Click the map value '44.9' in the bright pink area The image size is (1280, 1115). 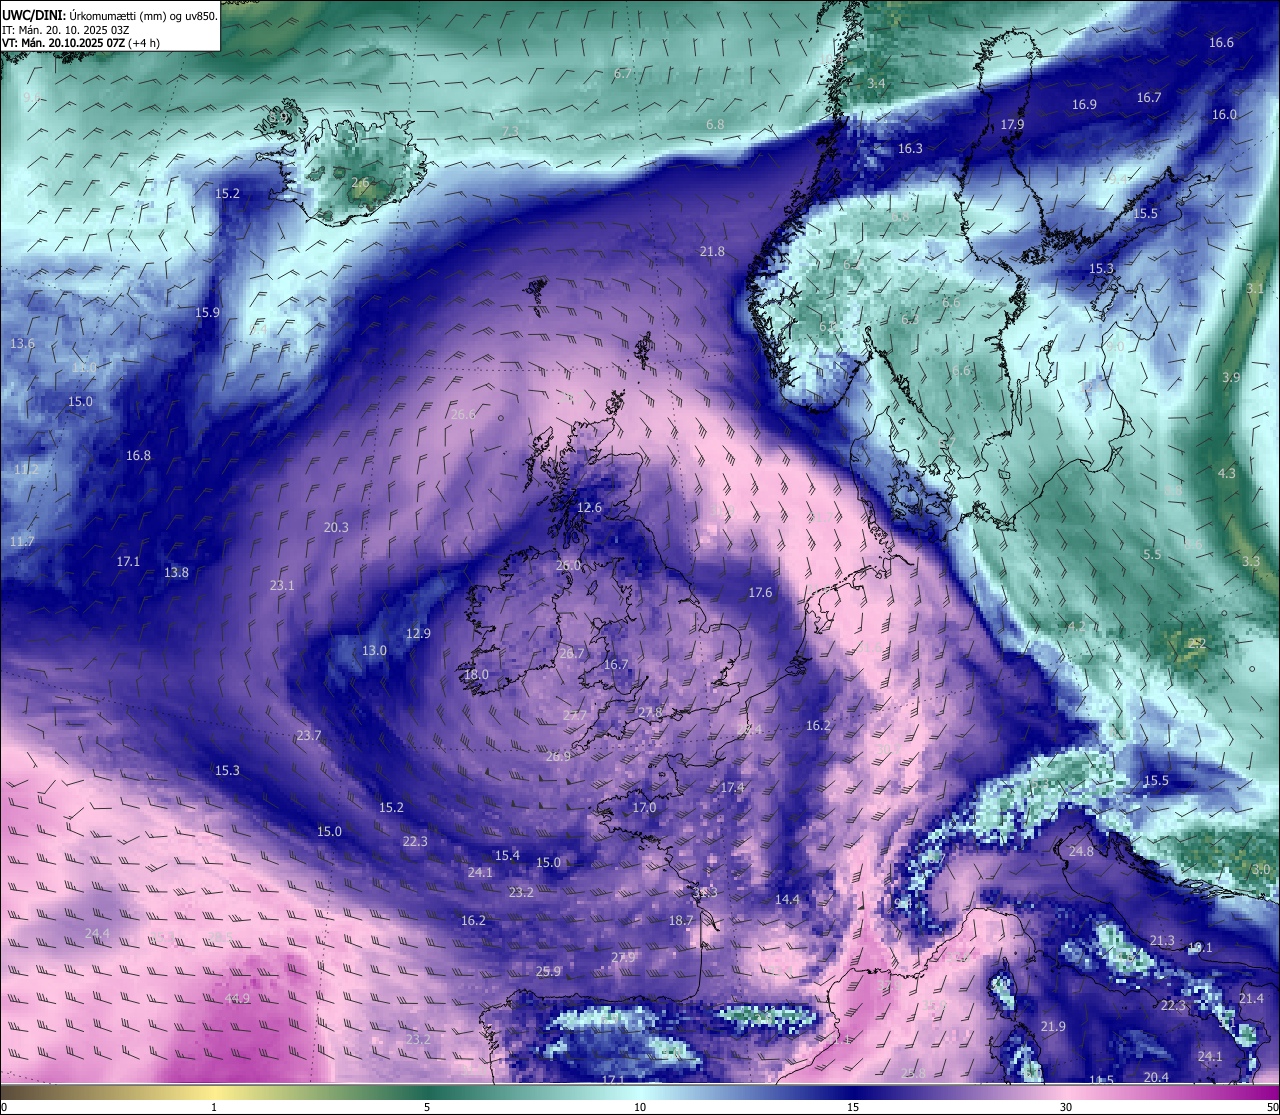[237, 999]
